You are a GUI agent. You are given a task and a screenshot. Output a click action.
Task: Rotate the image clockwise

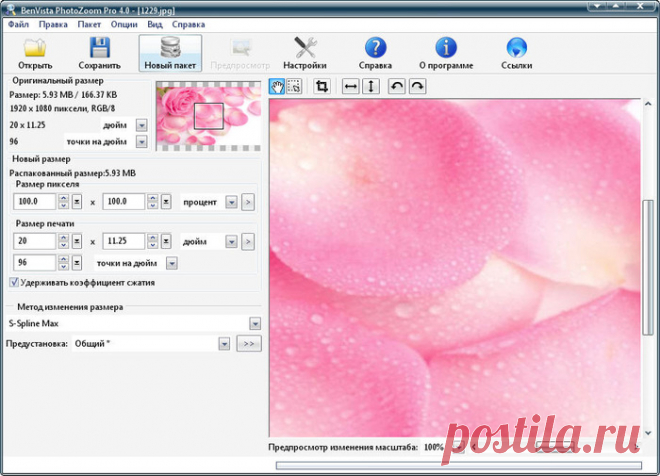coord(416,87)
